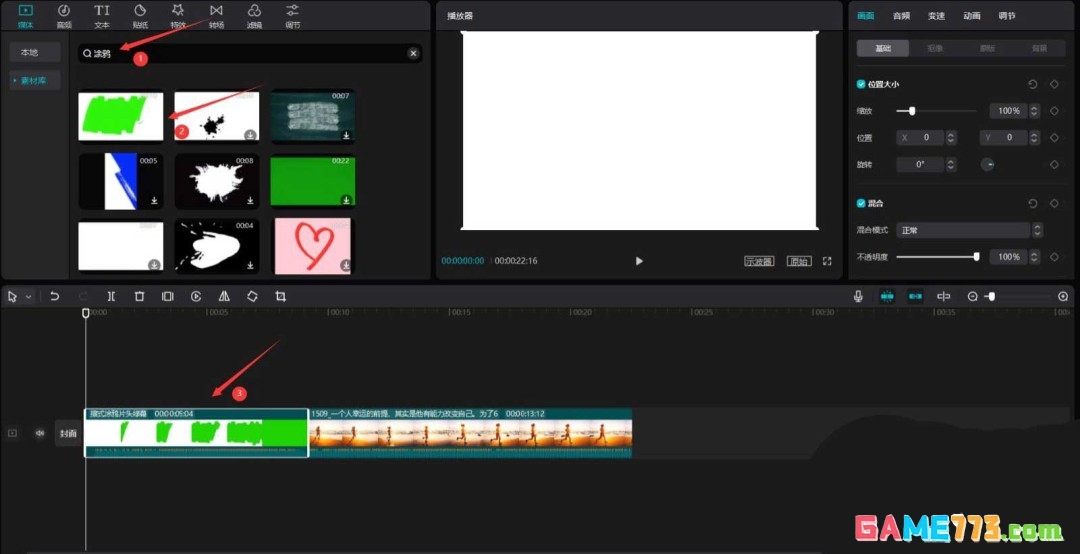Viewport: 1080px width, 554px height.
Task: Select the pink heart doodle thumbnail
Action: [312, 245]
